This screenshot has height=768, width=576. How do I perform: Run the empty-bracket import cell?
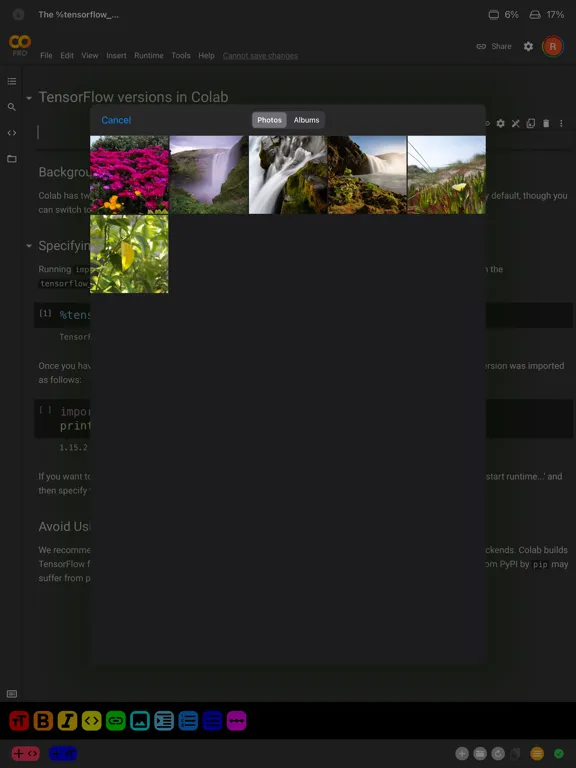click(x=45, y=409)
